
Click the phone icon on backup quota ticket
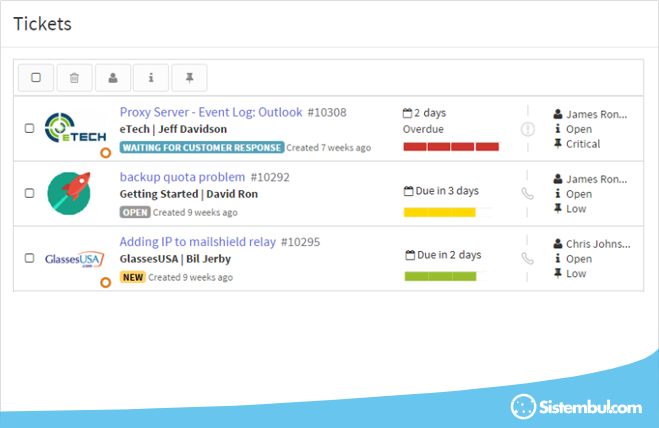pyautogui.click(x=527, y=194)
